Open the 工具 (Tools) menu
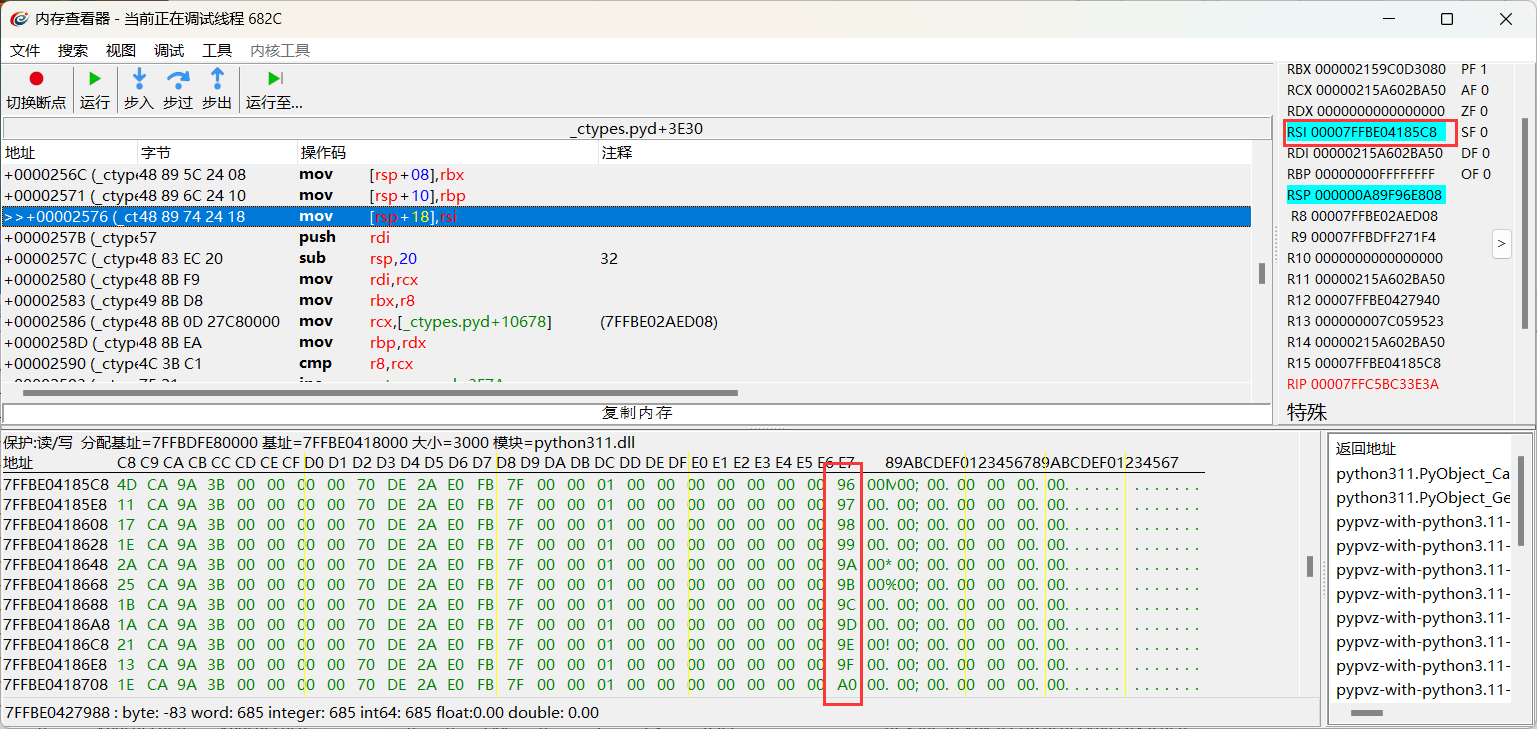 [217, 51]
